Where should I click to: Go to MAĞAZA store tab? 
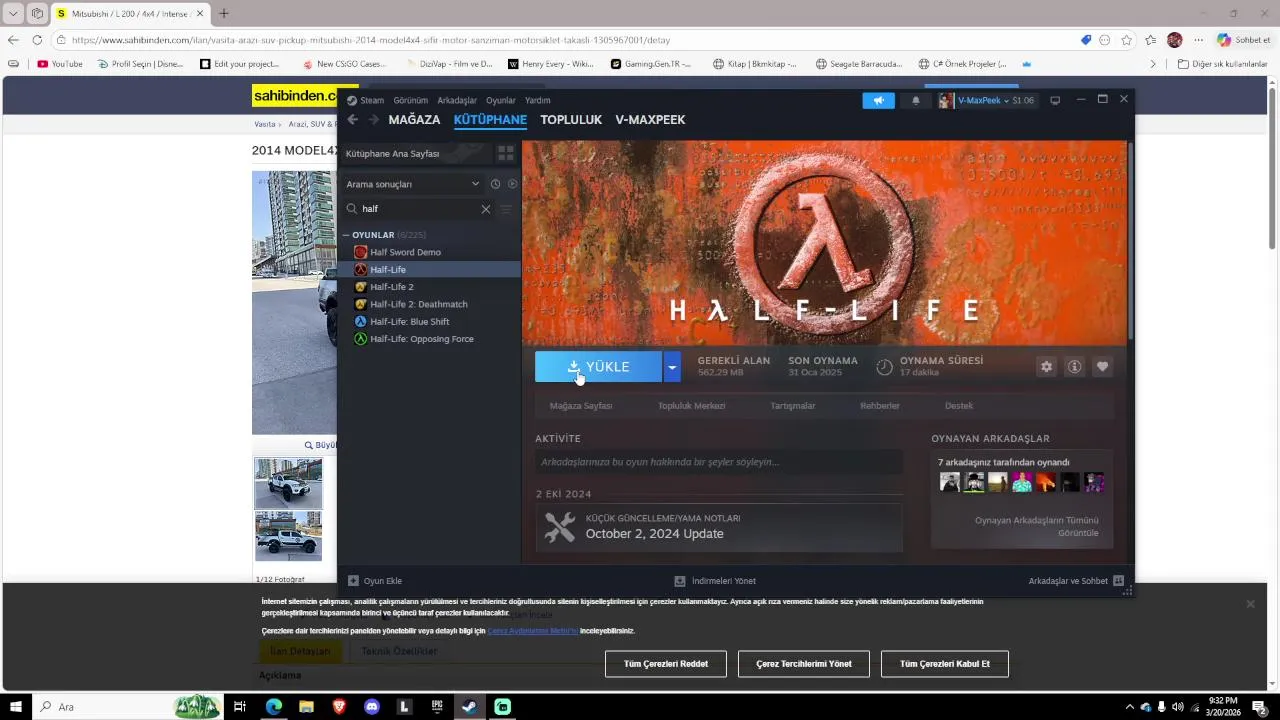[x=414, y=120]
